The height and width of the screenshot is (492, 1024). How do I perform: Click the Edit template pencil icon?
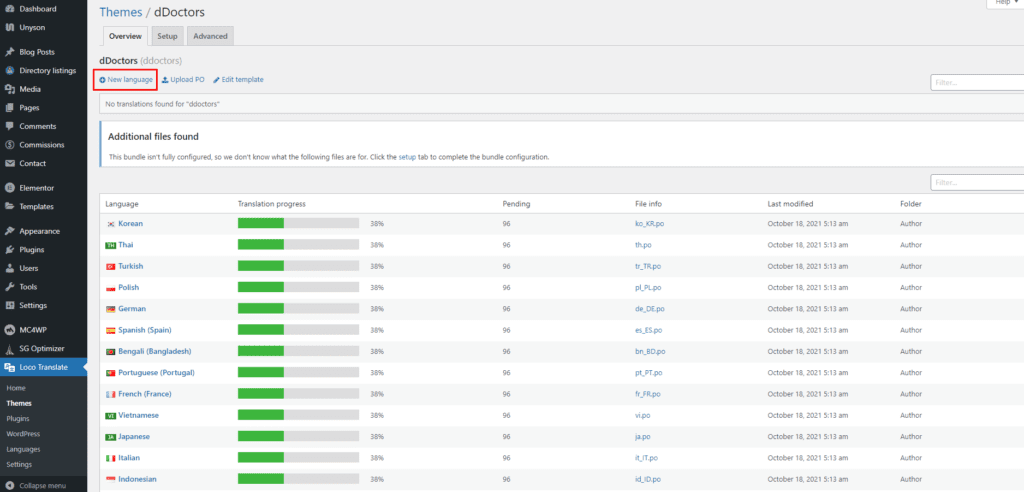tap(216, 80)
